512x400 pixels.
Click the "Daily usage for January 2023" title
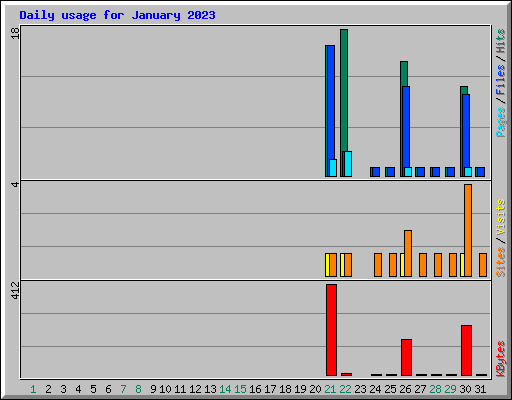click(x=117, y=15)
